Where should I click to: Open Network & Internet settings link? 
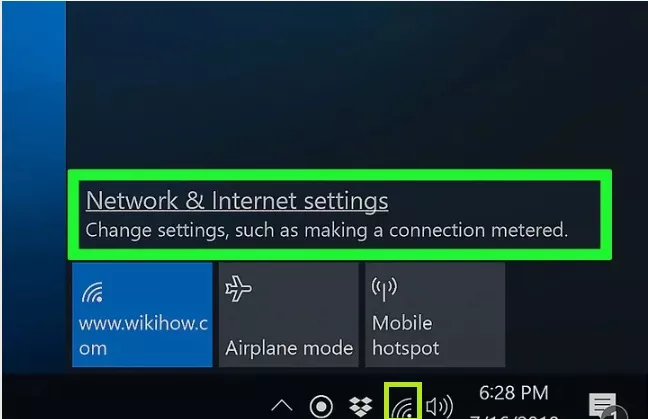tap(237, 201)
